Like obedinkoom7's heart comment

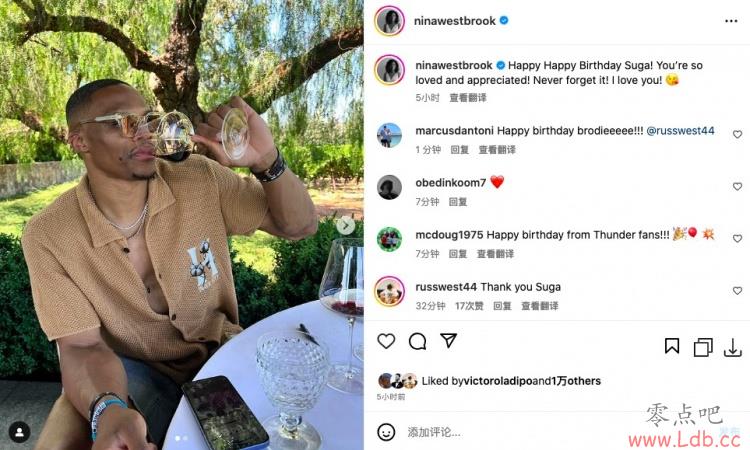point(737,187)
